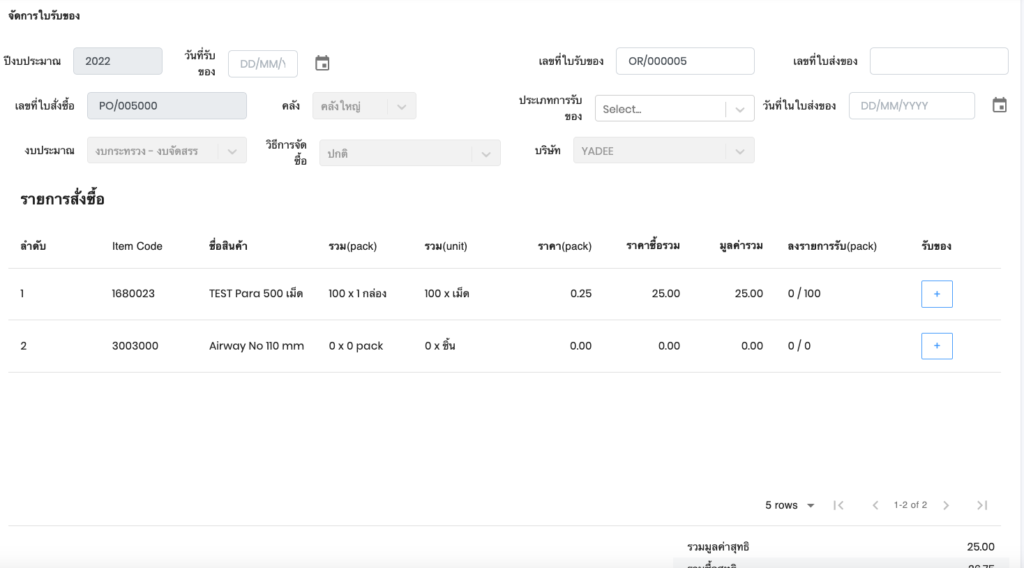Image resolution: width=1024 pixels, height=568 pixels.
Task: Expand the 5 rows per page dropdown
Action: (x=790, y=505)
